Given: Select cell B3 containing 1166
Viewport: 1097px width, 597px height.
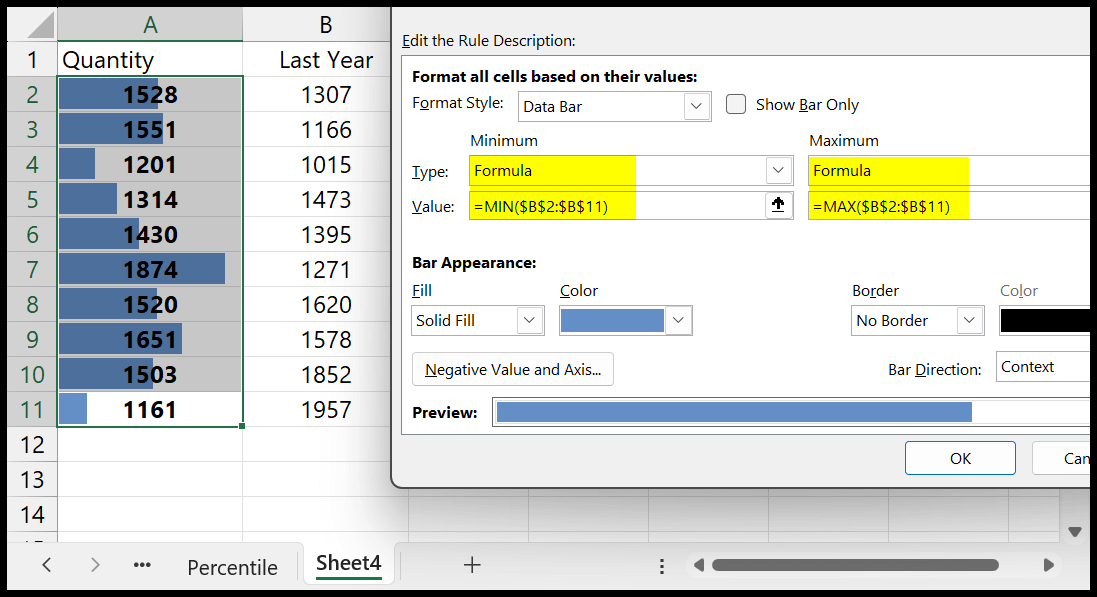Looking at the screenshot, I should point(326,128).
